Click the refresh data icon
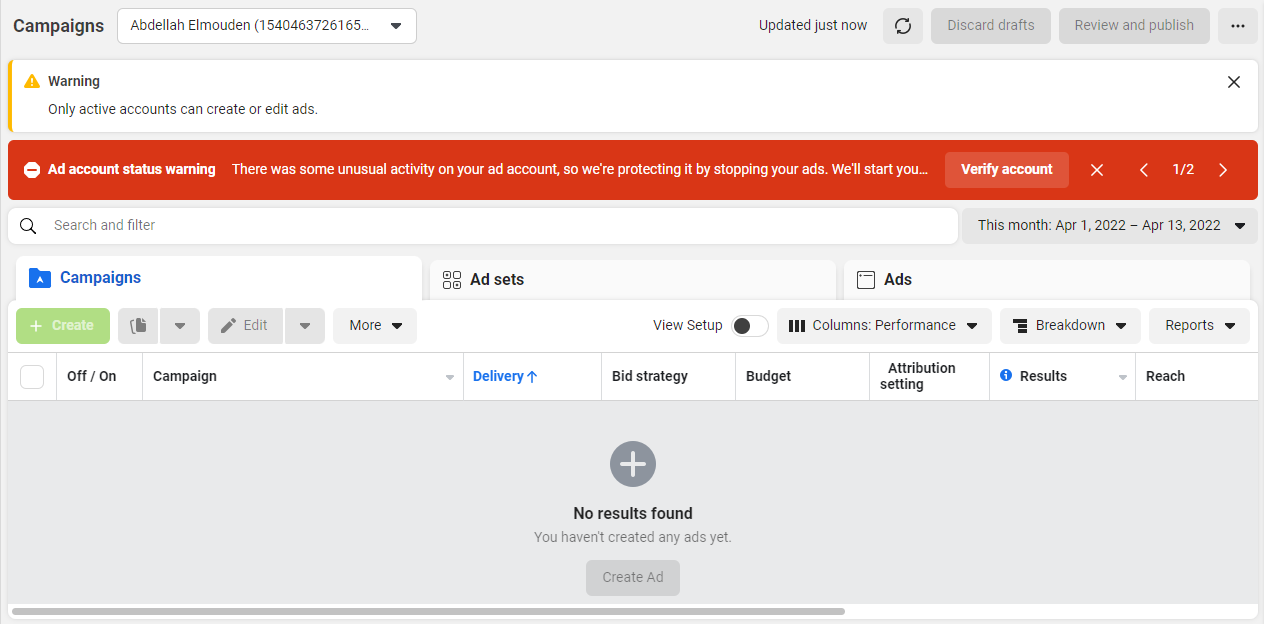Screen dimensions: 1264x624 tap(902, 26)
